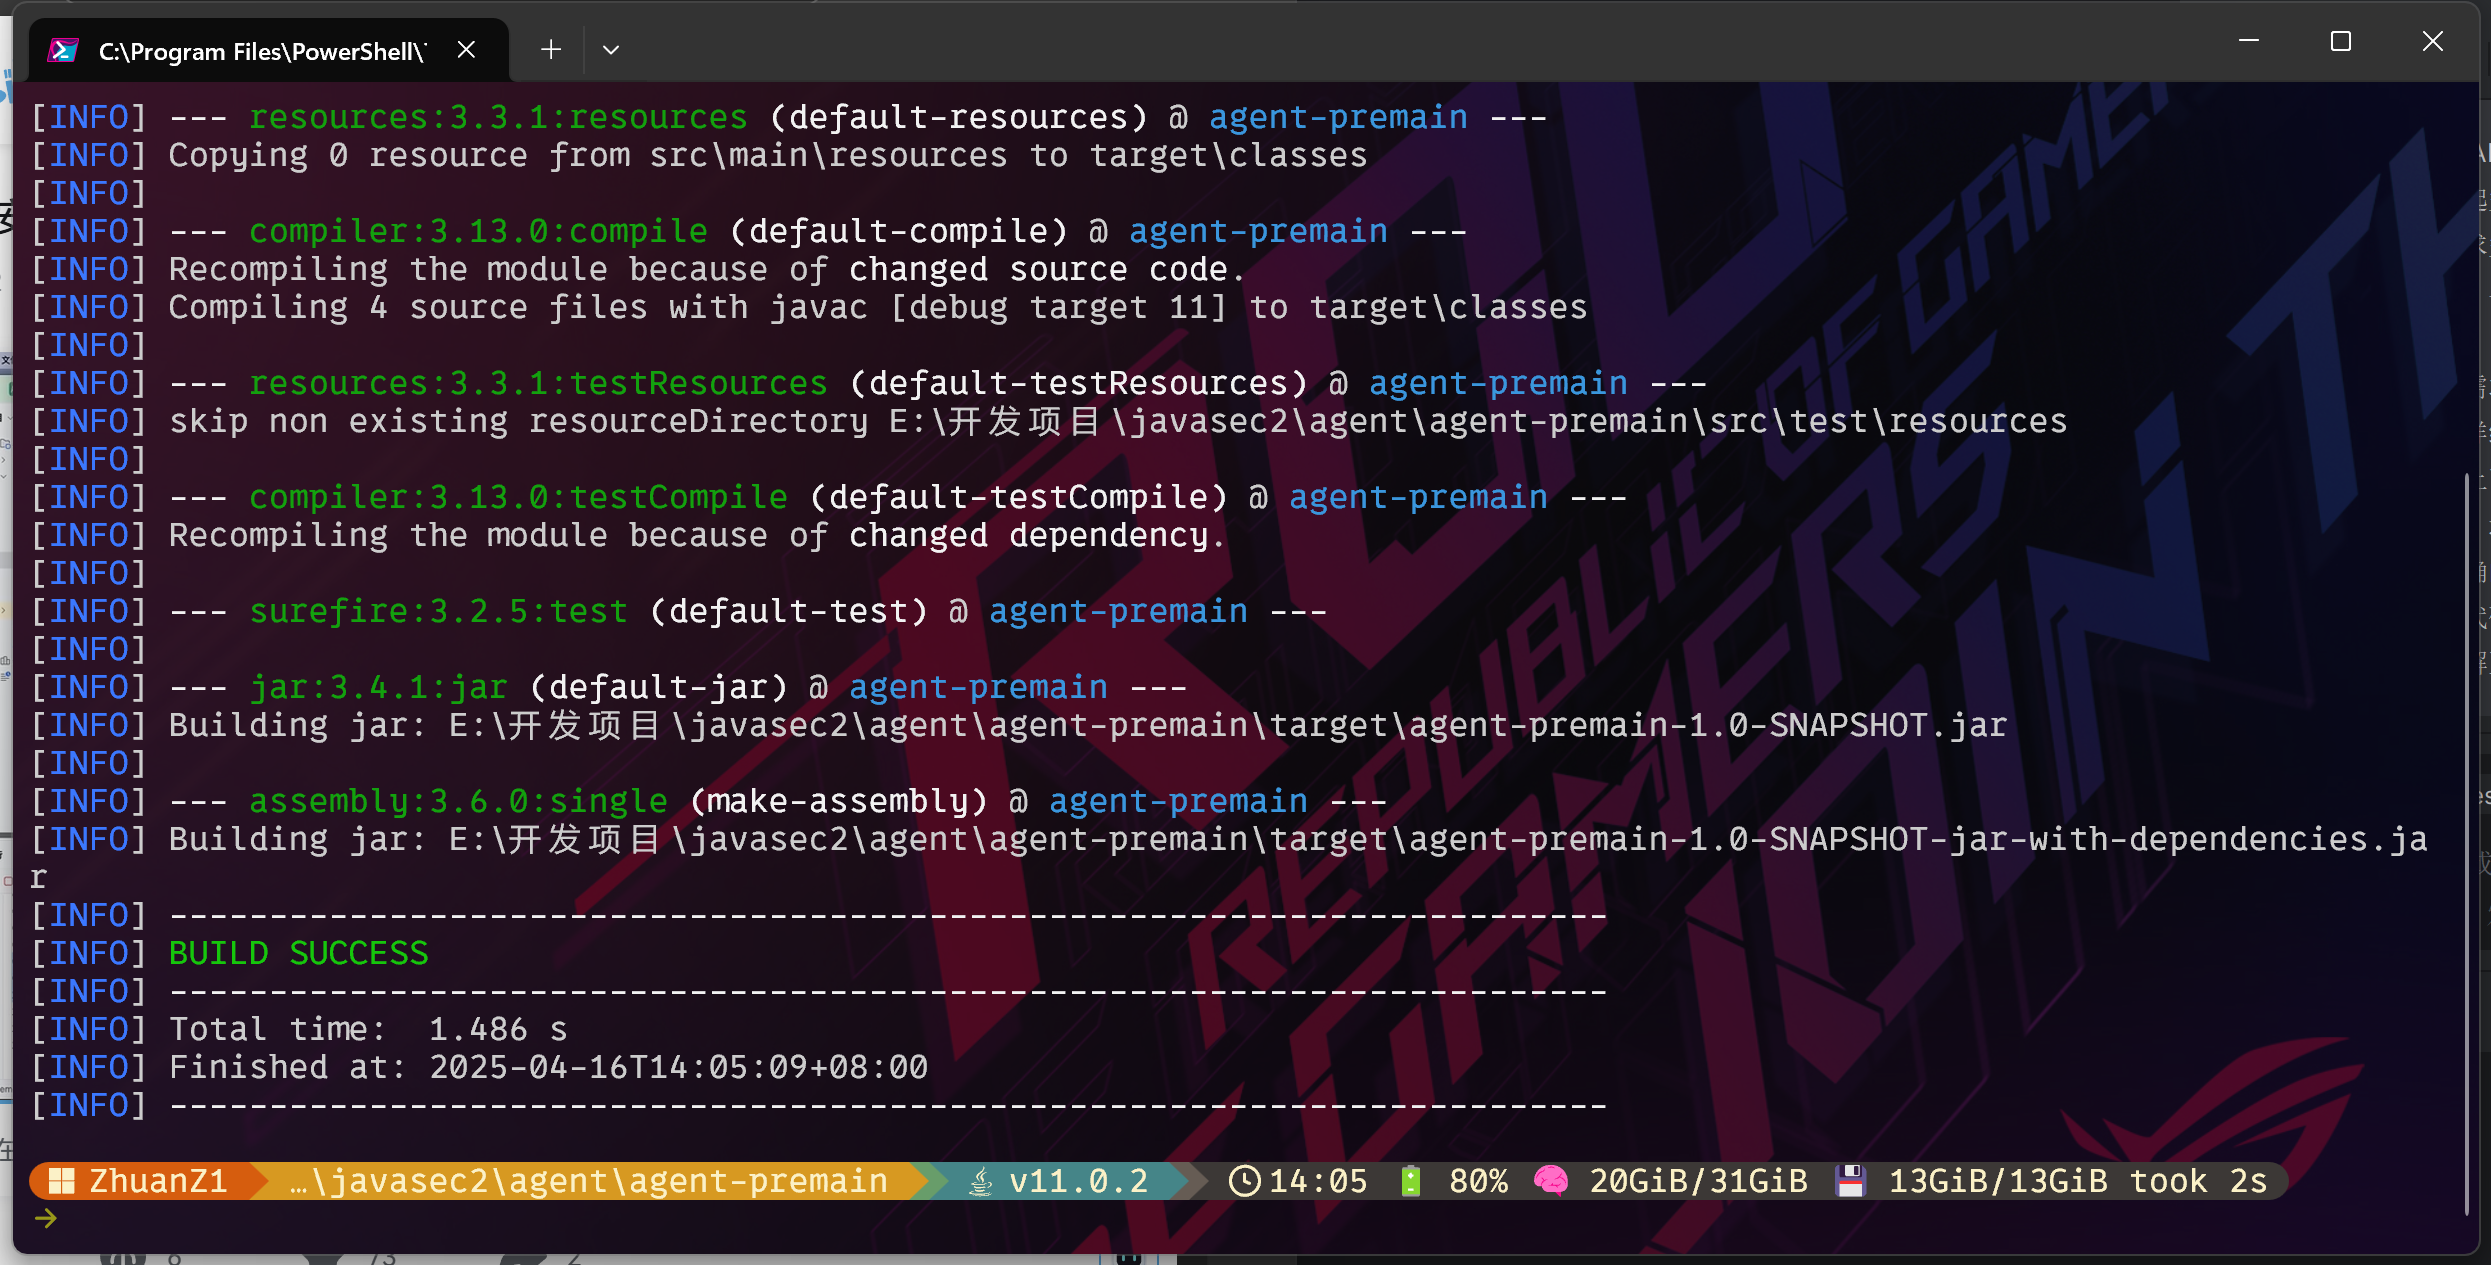Minimize the terminal window

(x=2248, y=42)
